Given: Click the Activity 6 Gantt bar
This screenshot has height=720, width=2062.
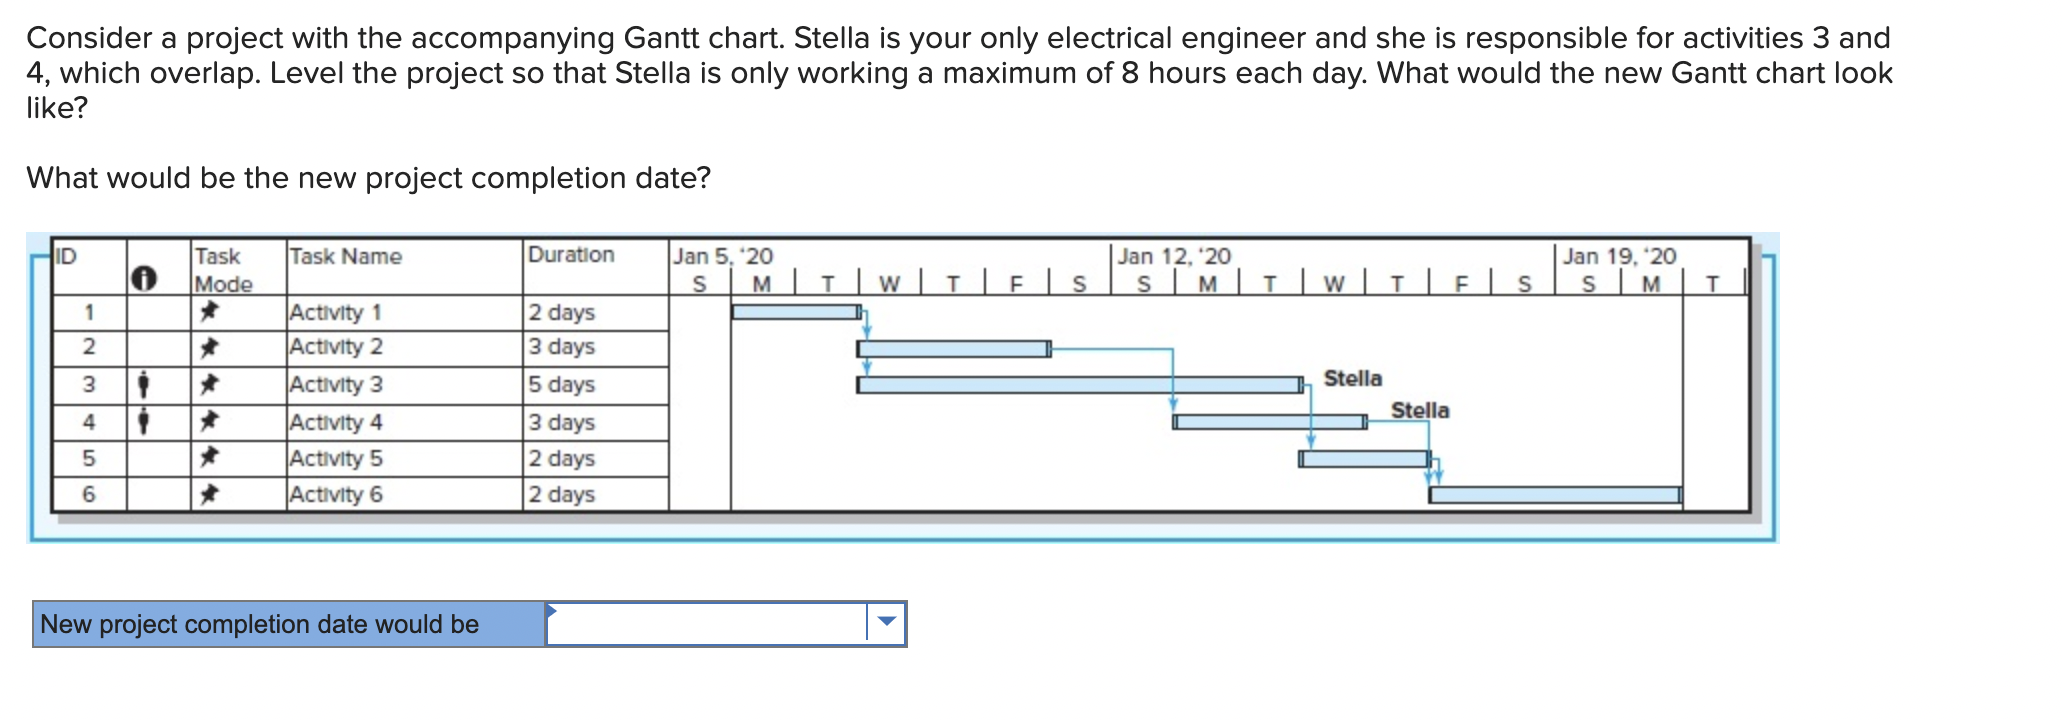Looking at the screenshot, I should [1555, 493].
